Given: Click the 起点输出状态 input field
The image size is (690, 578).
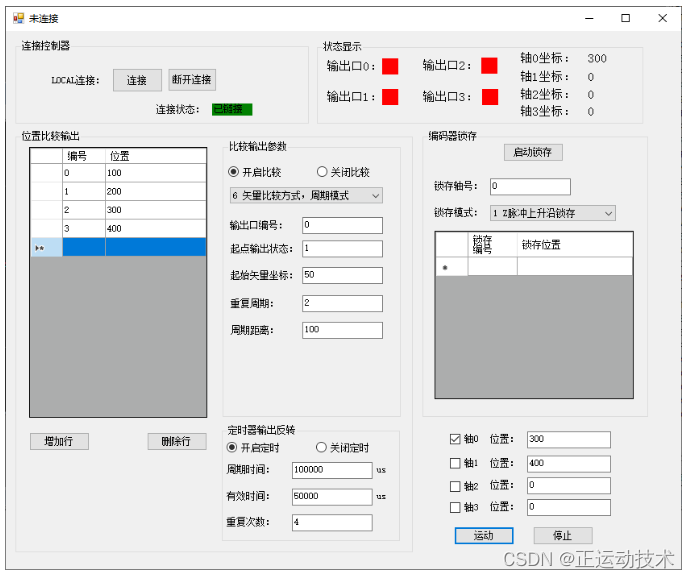Looking at the screenshot, I should (x=342, y=249).
